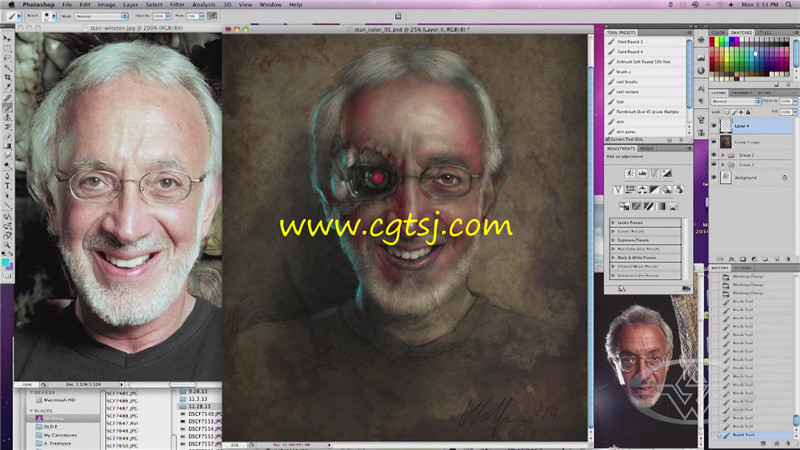Select the Gradient tool
The width and height of the screenshot is (800, 450).
[7, 147]
